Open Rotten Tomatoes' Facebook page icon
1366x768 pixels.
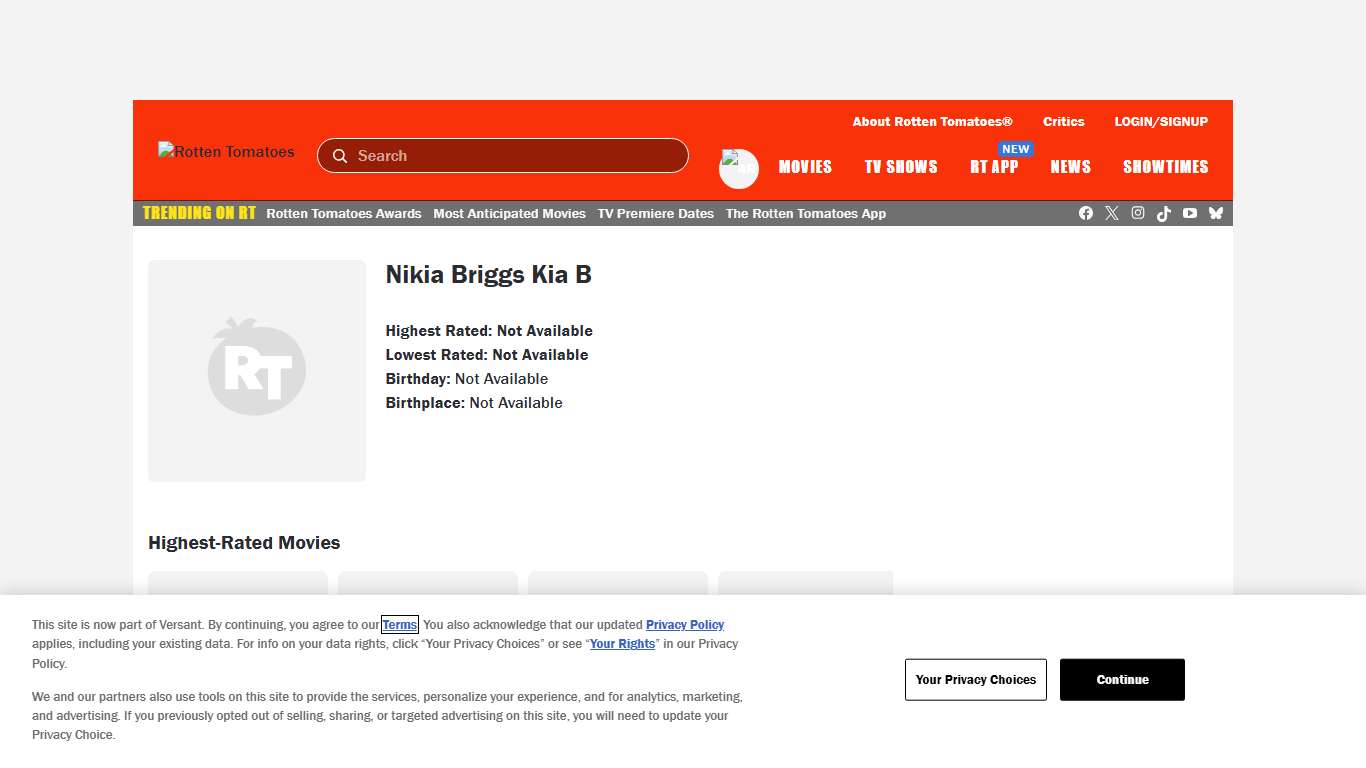[x=1086, y=213]
